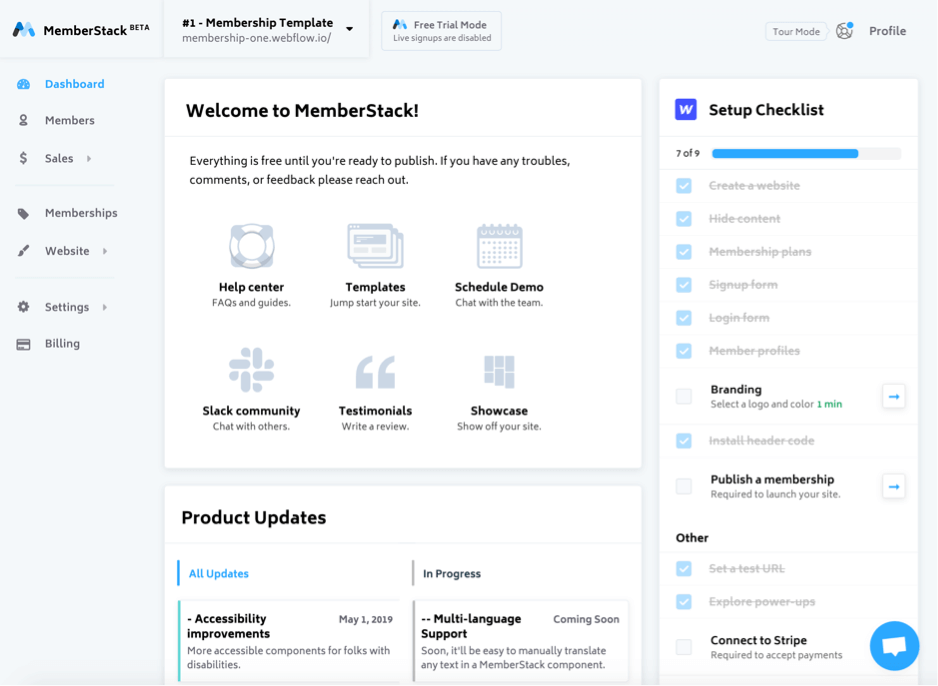Image resolution: width=938 pixels, height=686 pixels.
Task: Click the Templates label
Action: tap(375, 287)
